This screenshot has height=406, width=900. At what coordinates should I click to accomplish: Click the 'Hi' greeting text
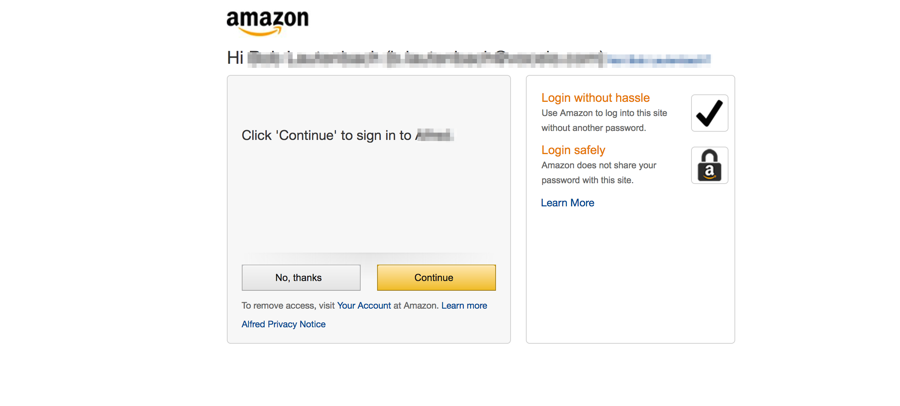(x=235, y=58)
